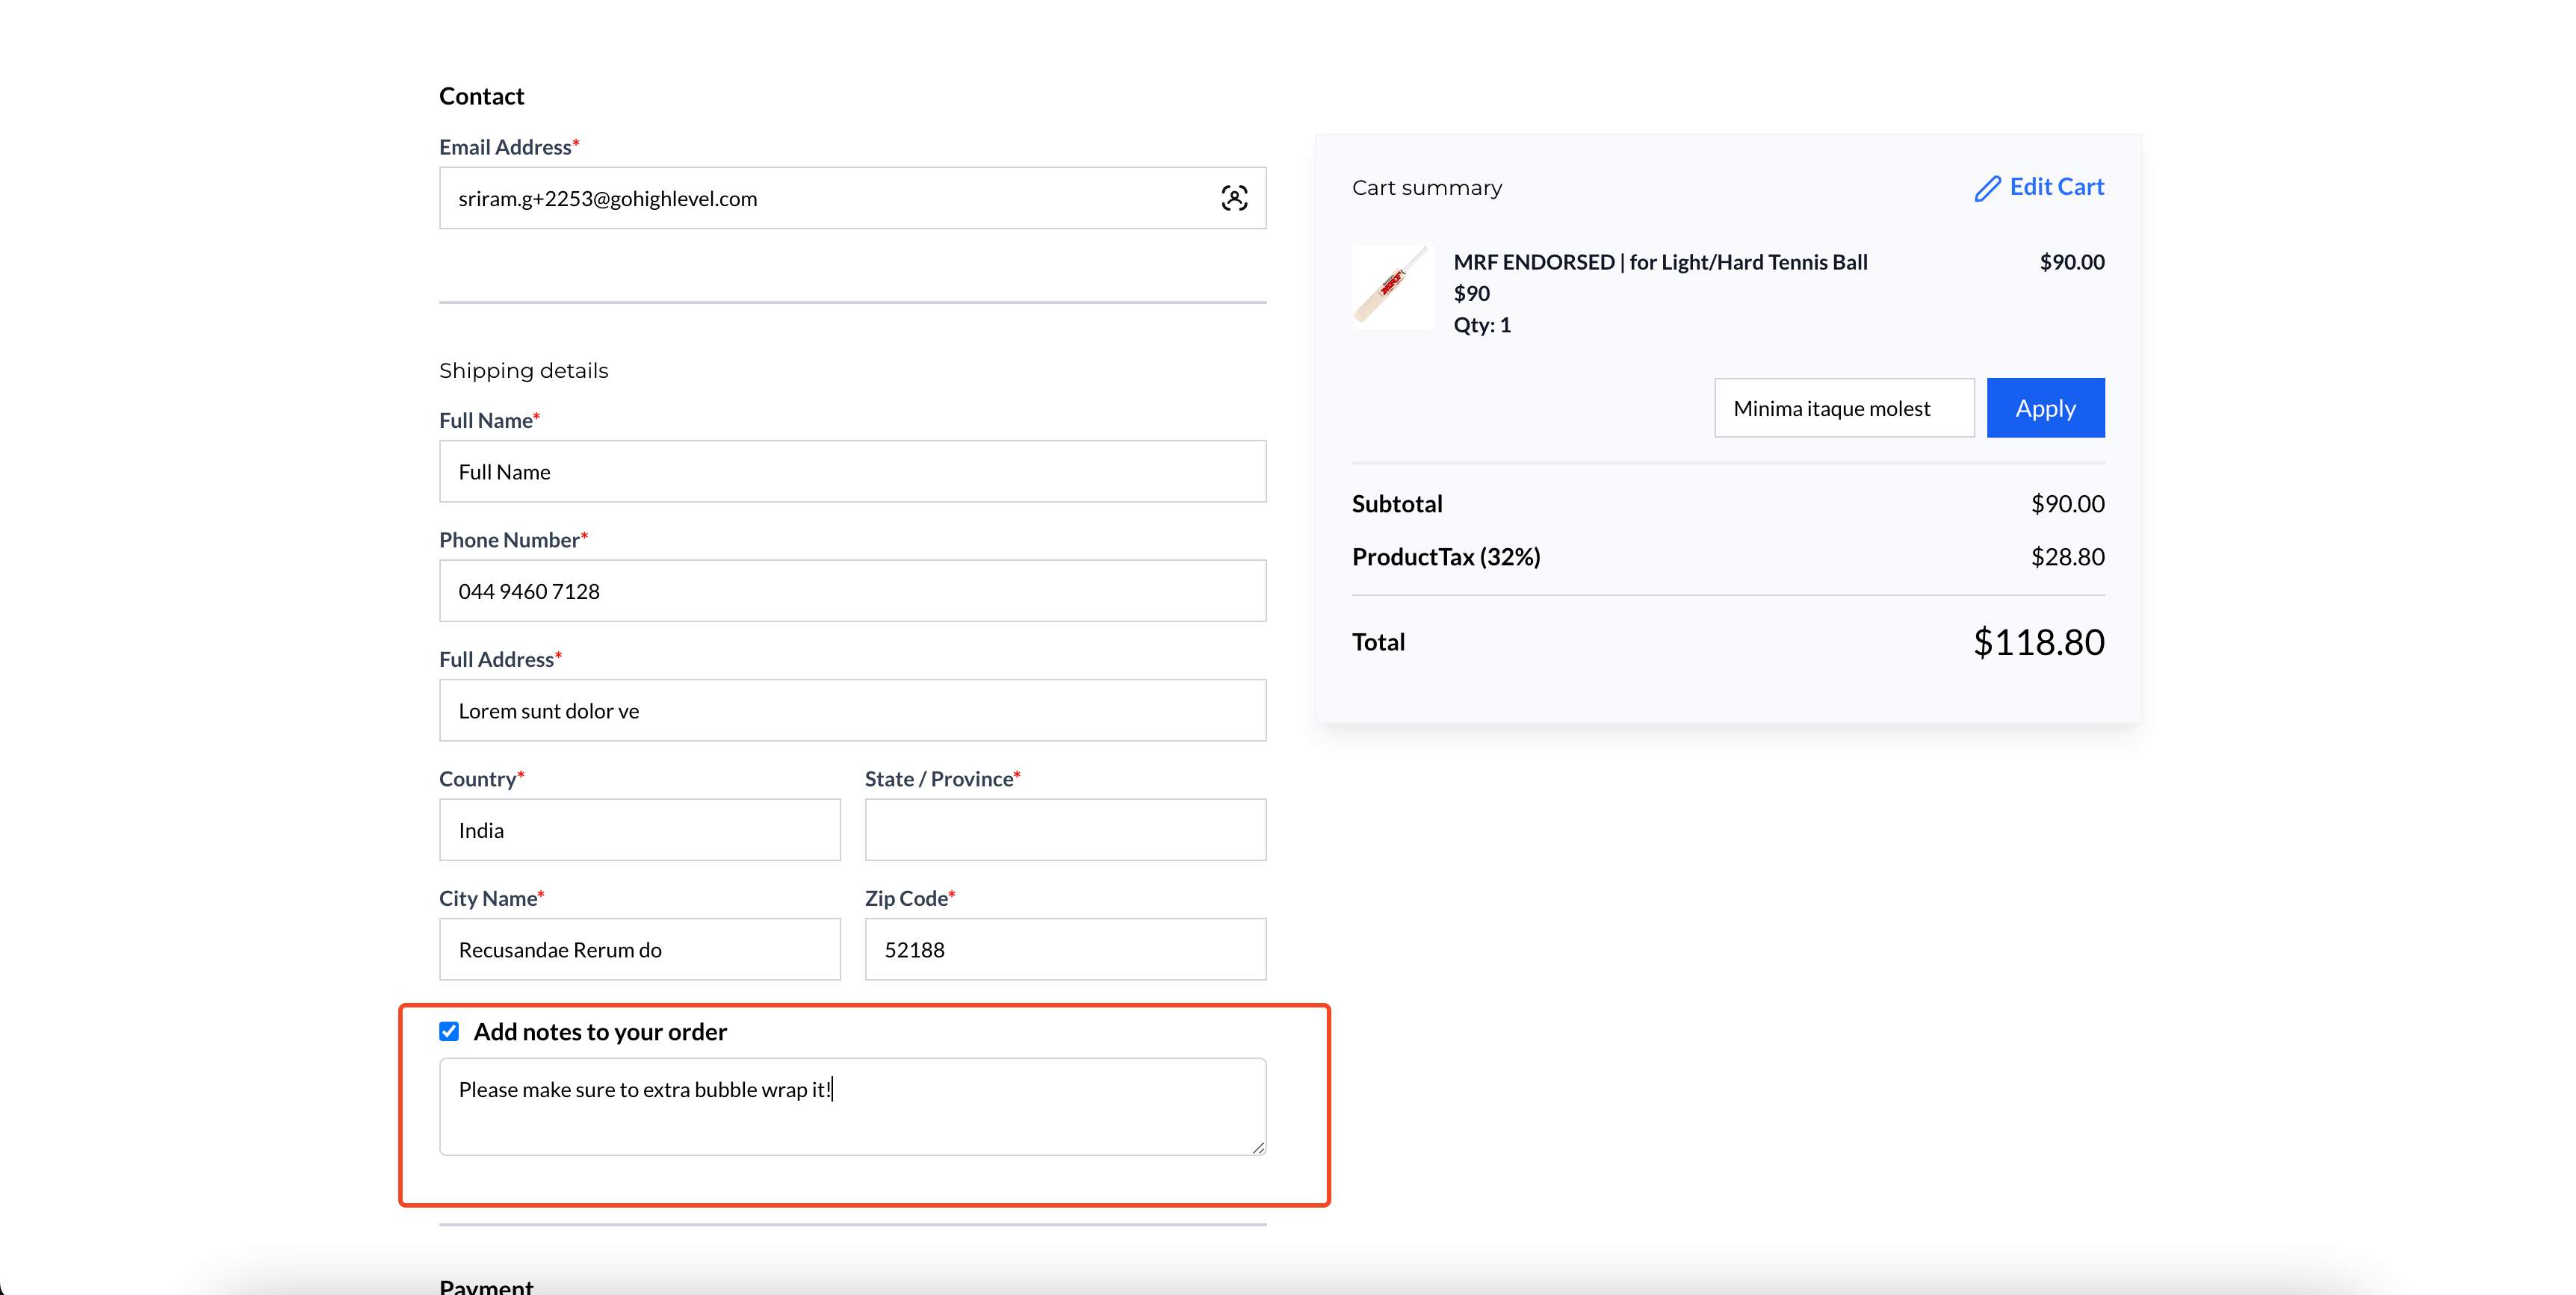Click the pencil icon beside Edit Cart

(x=1987, y=188)
